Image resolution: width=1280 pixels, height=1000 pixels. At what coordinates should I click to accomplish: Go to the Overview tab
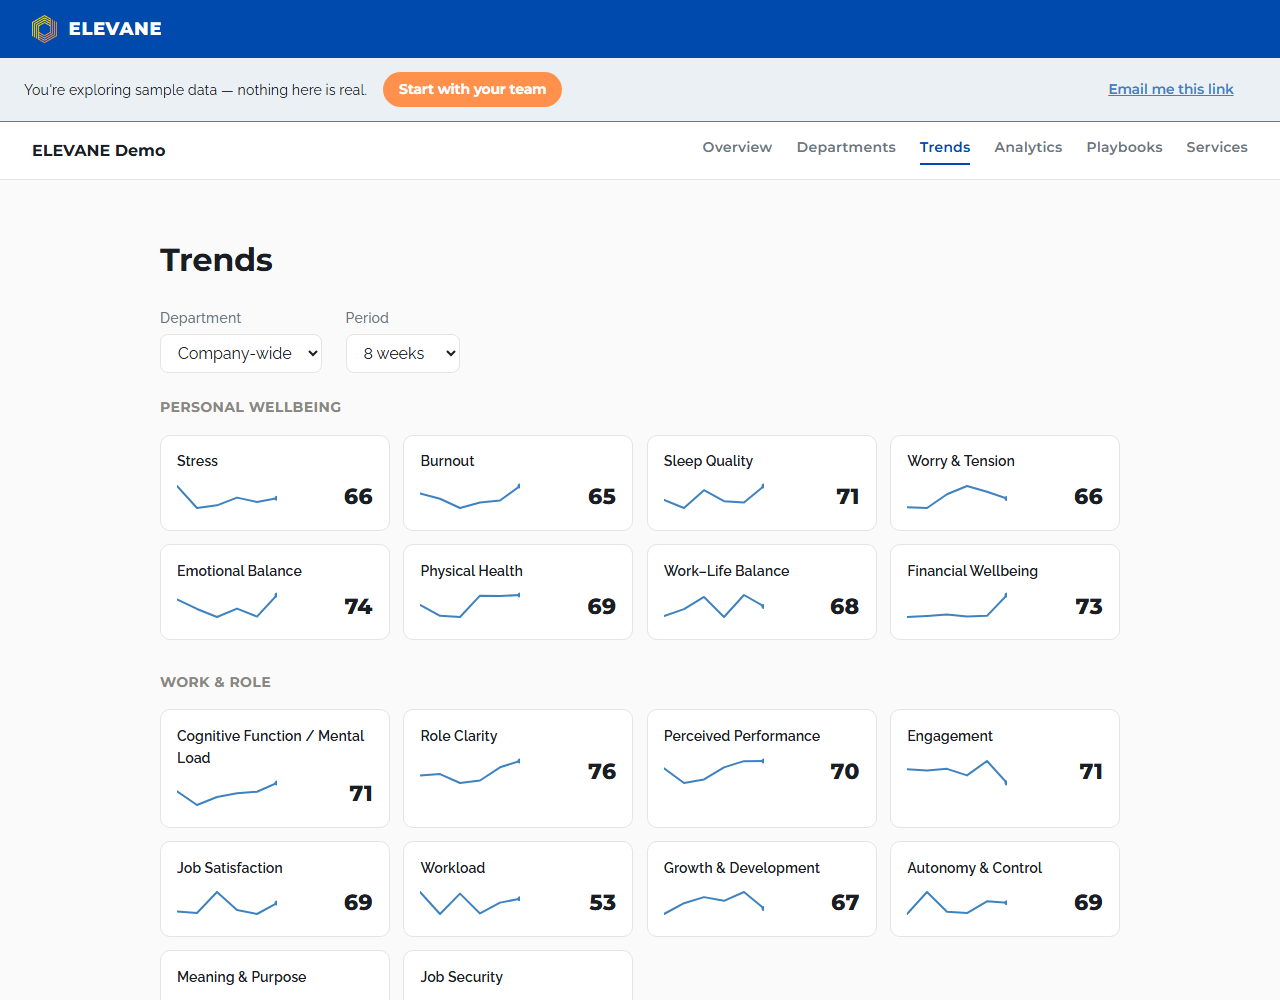[x=737, y=147]
